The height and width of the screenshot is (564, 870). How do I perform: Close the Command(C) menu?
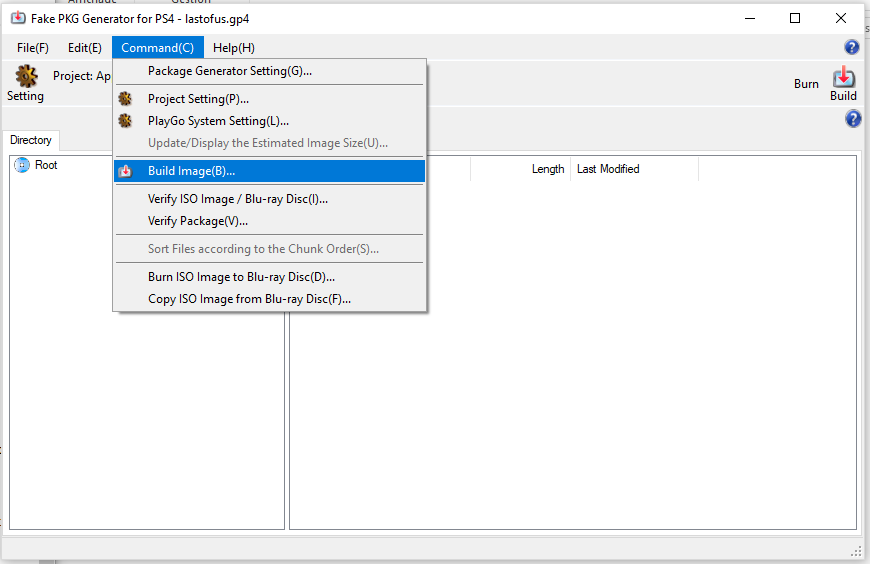(158, 48)
